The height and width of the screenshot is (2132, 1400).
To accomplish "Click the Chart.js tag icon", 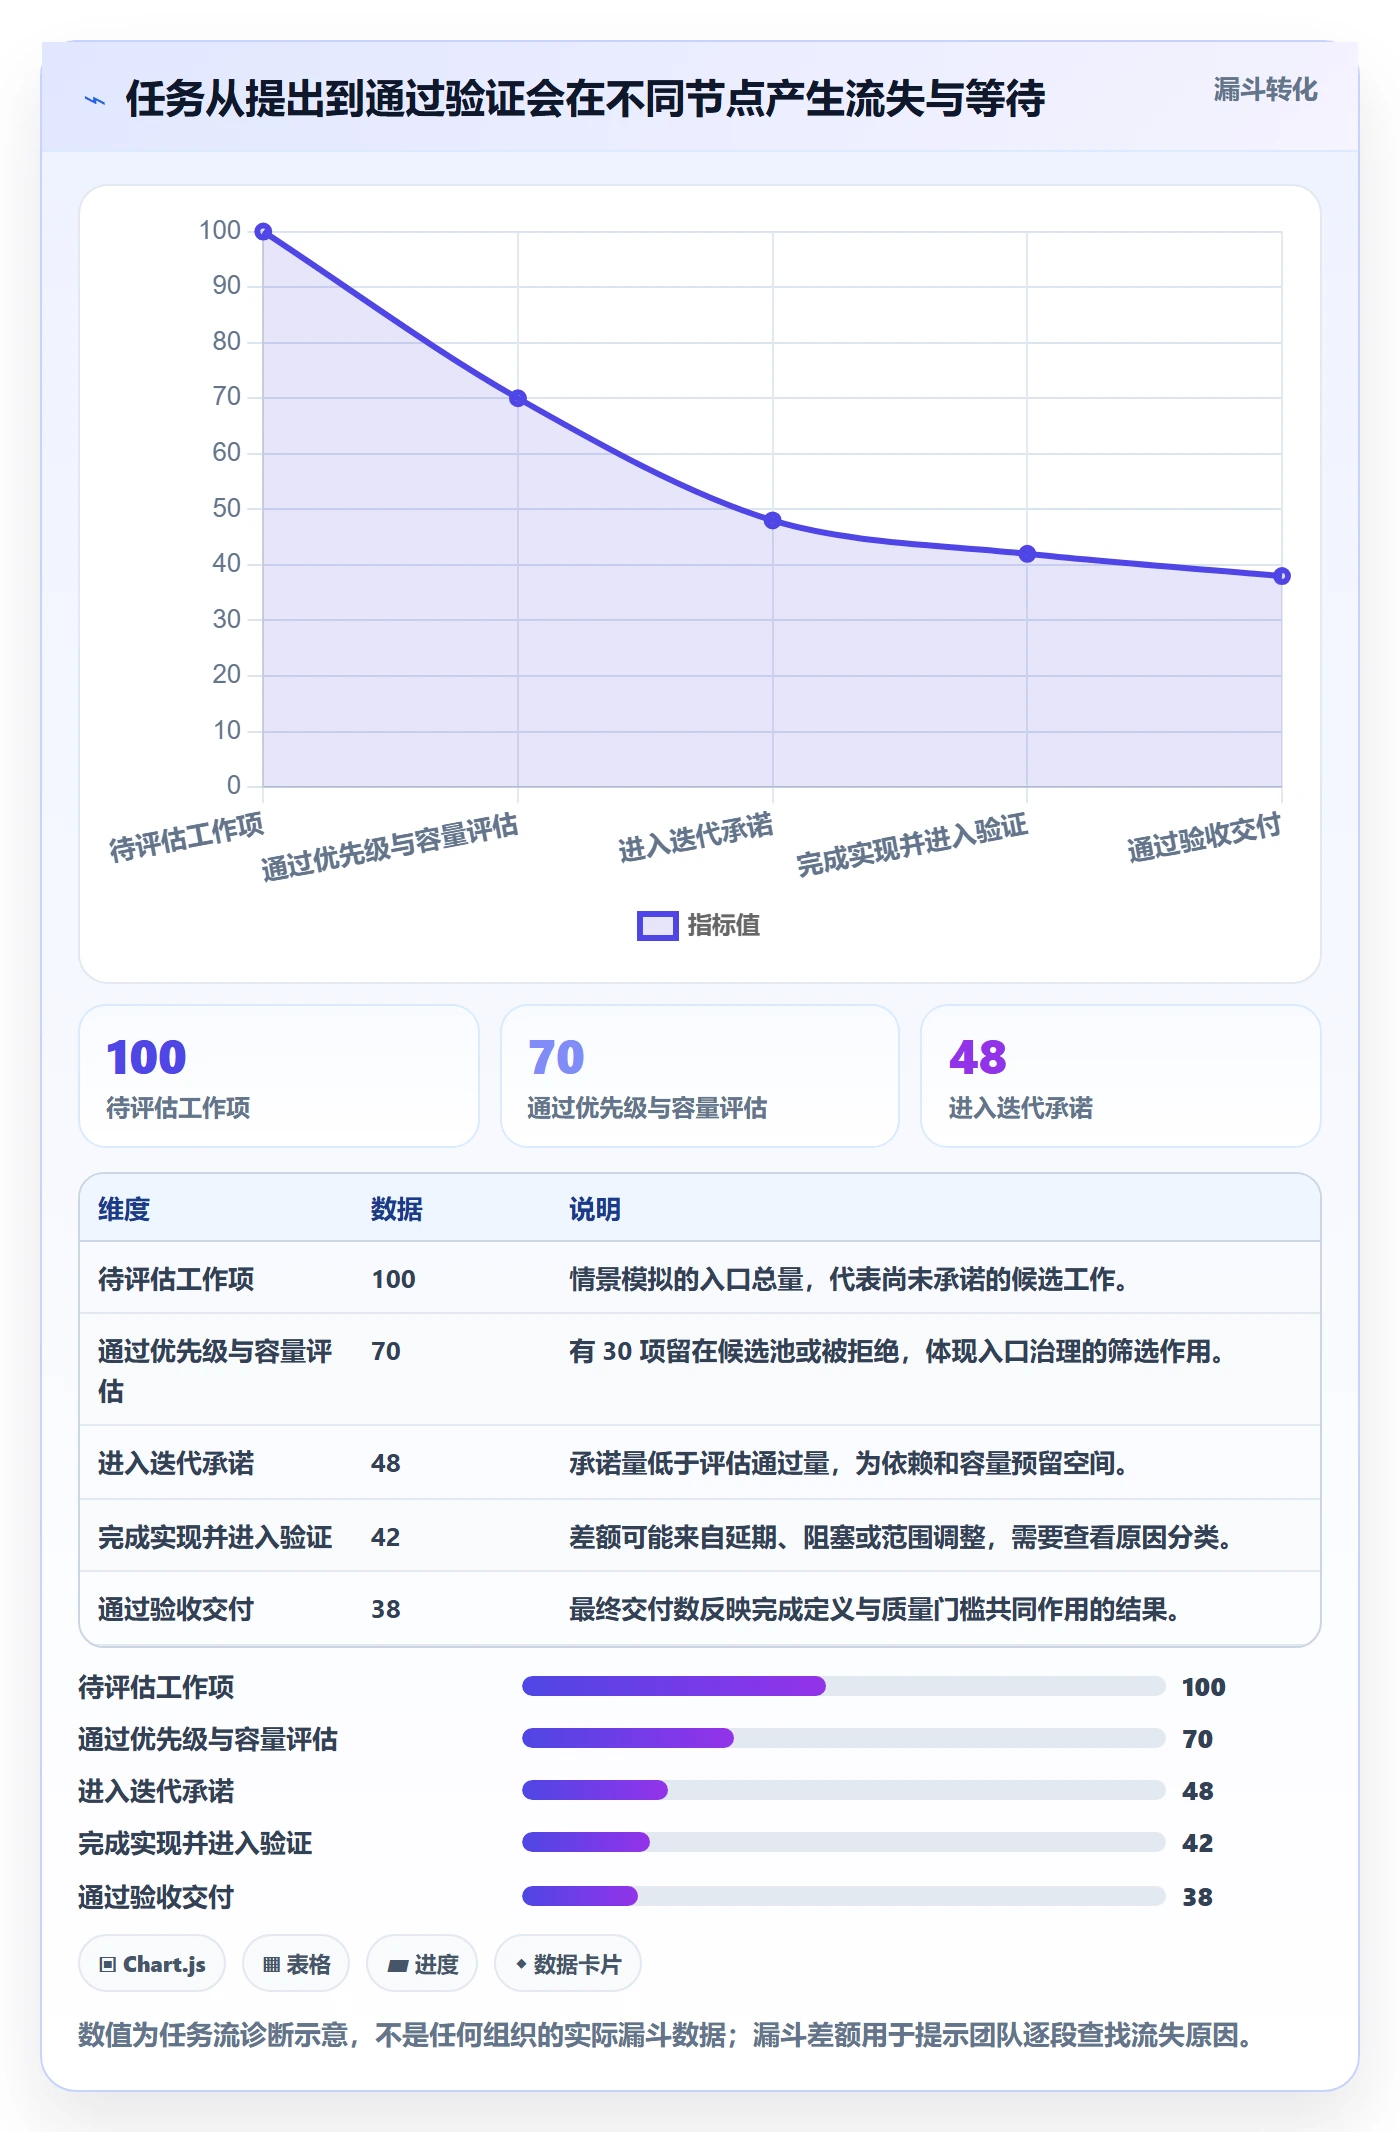I will pyautogui.click(x=107, y=1964).
